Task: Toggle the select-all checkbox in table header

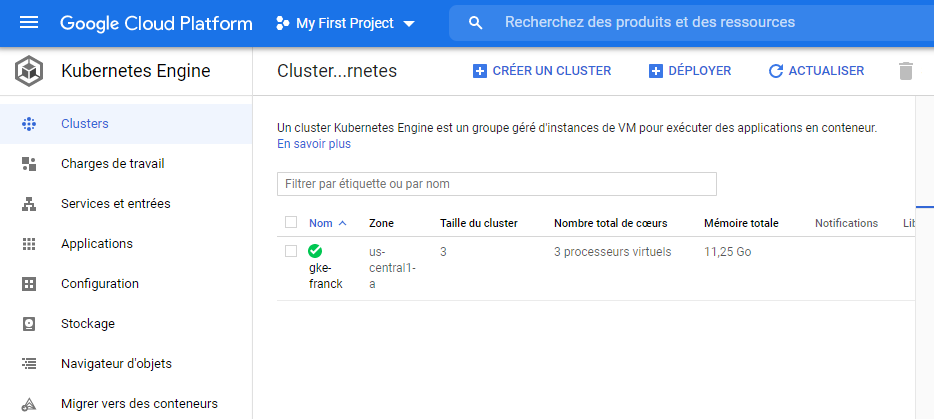Action: point(291,222)
